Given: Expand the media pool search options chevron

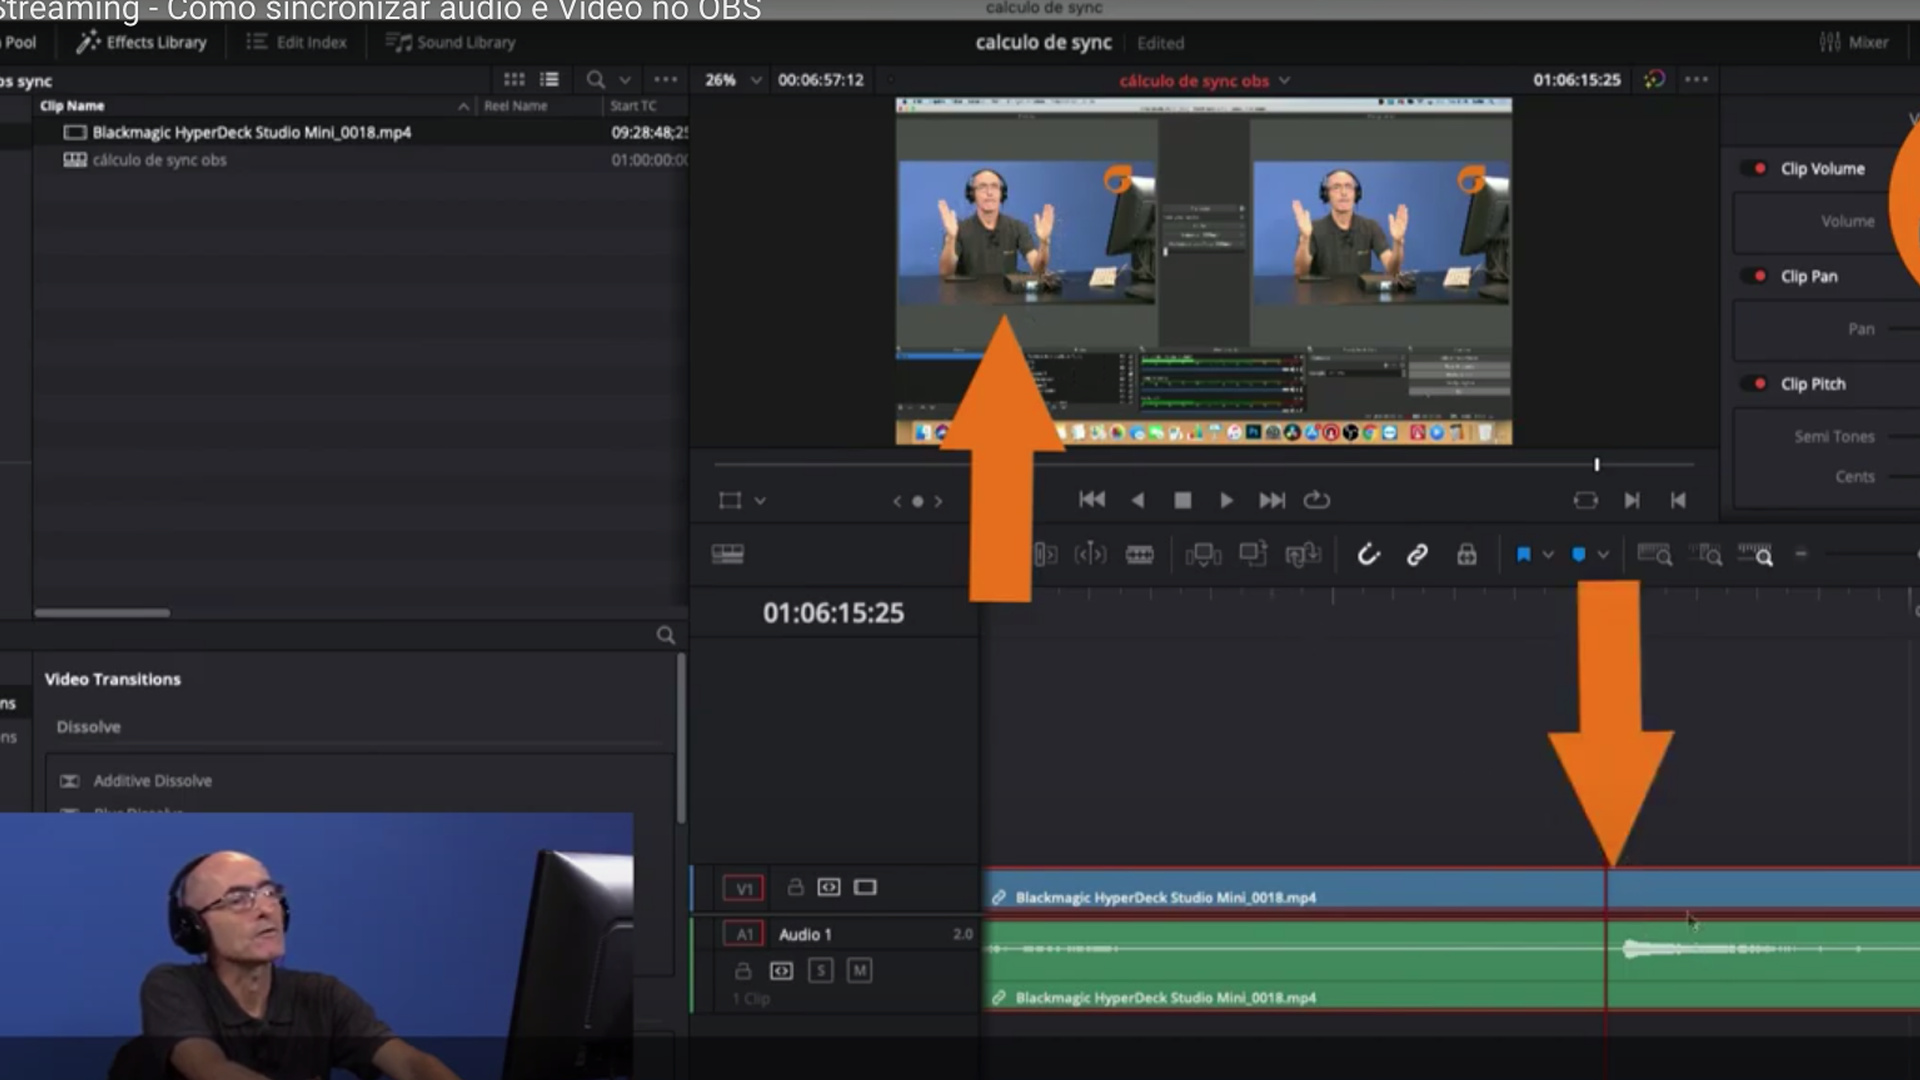Looking at the screenshot, I should pos(625,80).
